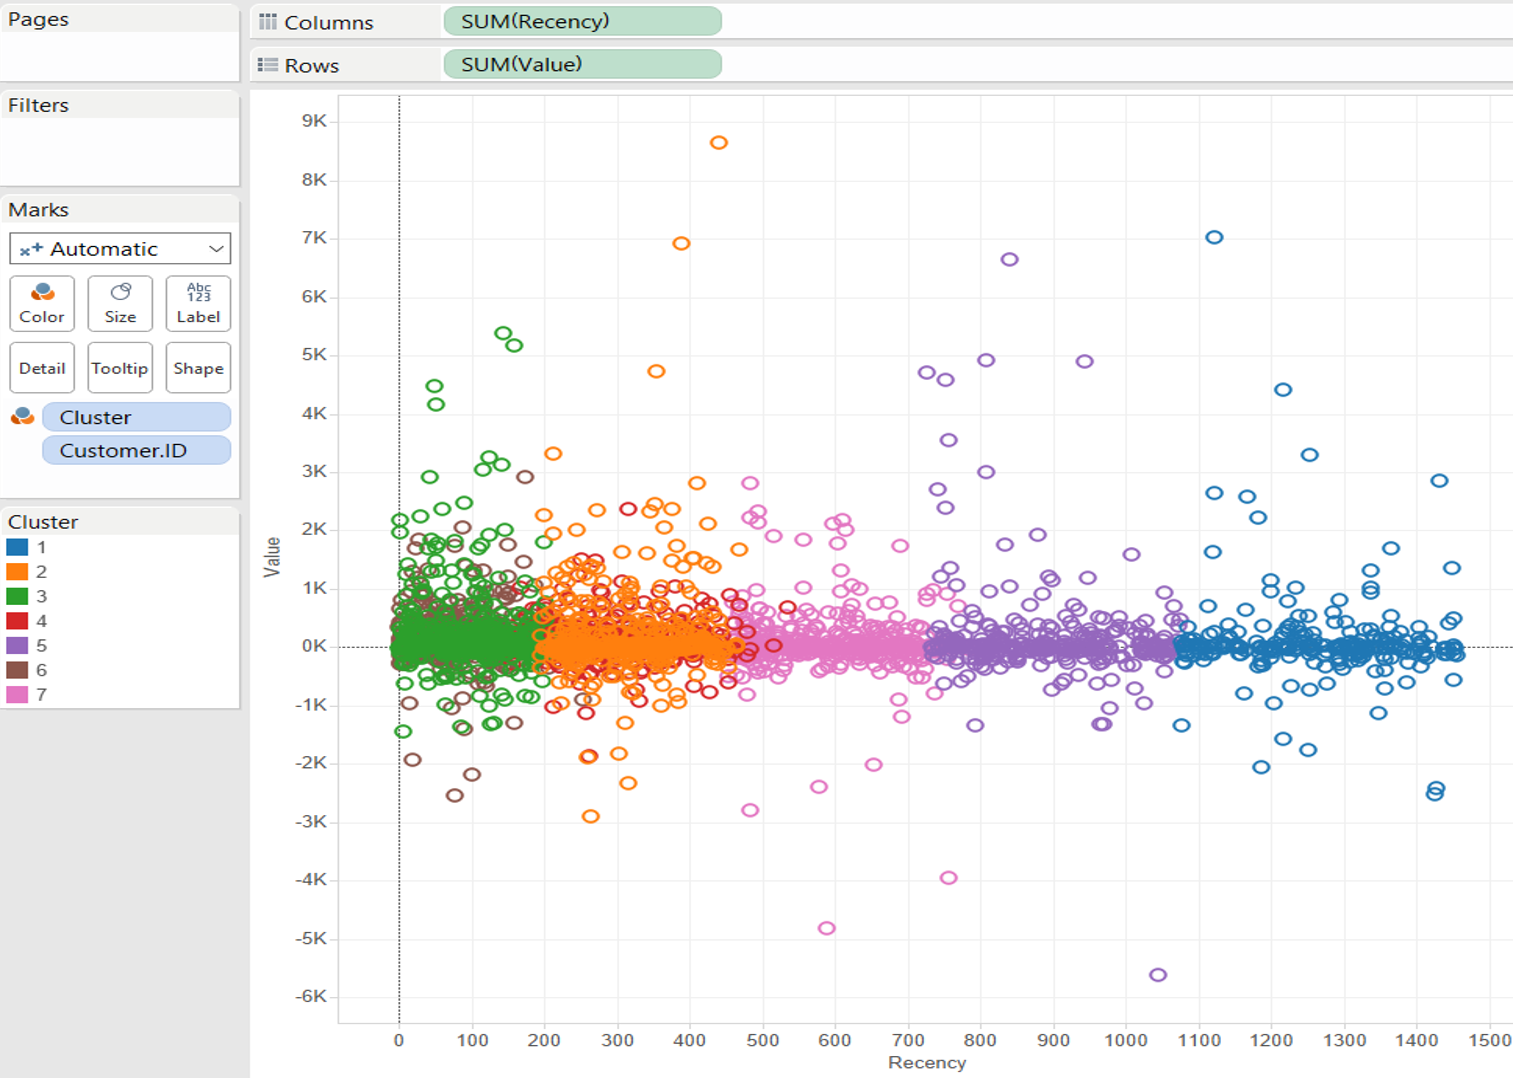Open the Label marks card

(198, 303)
